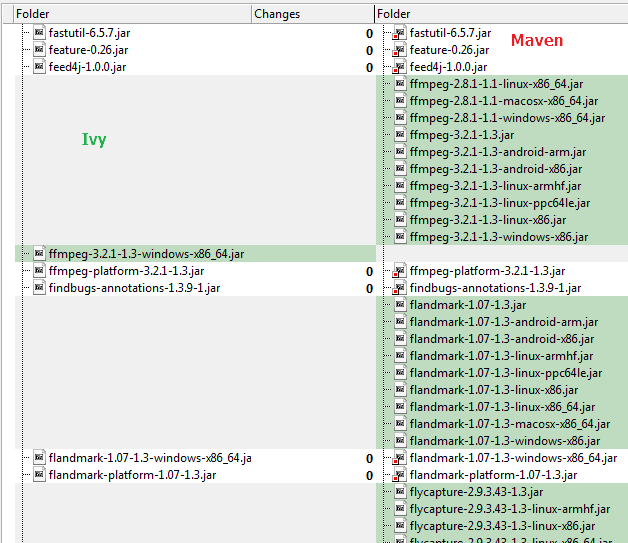Click icon of ffmpeg-2.8.1-1.1-macosx-x86_64.jar
The width and height of the screenshot is (628, 543).
click(x=400, y=101)
